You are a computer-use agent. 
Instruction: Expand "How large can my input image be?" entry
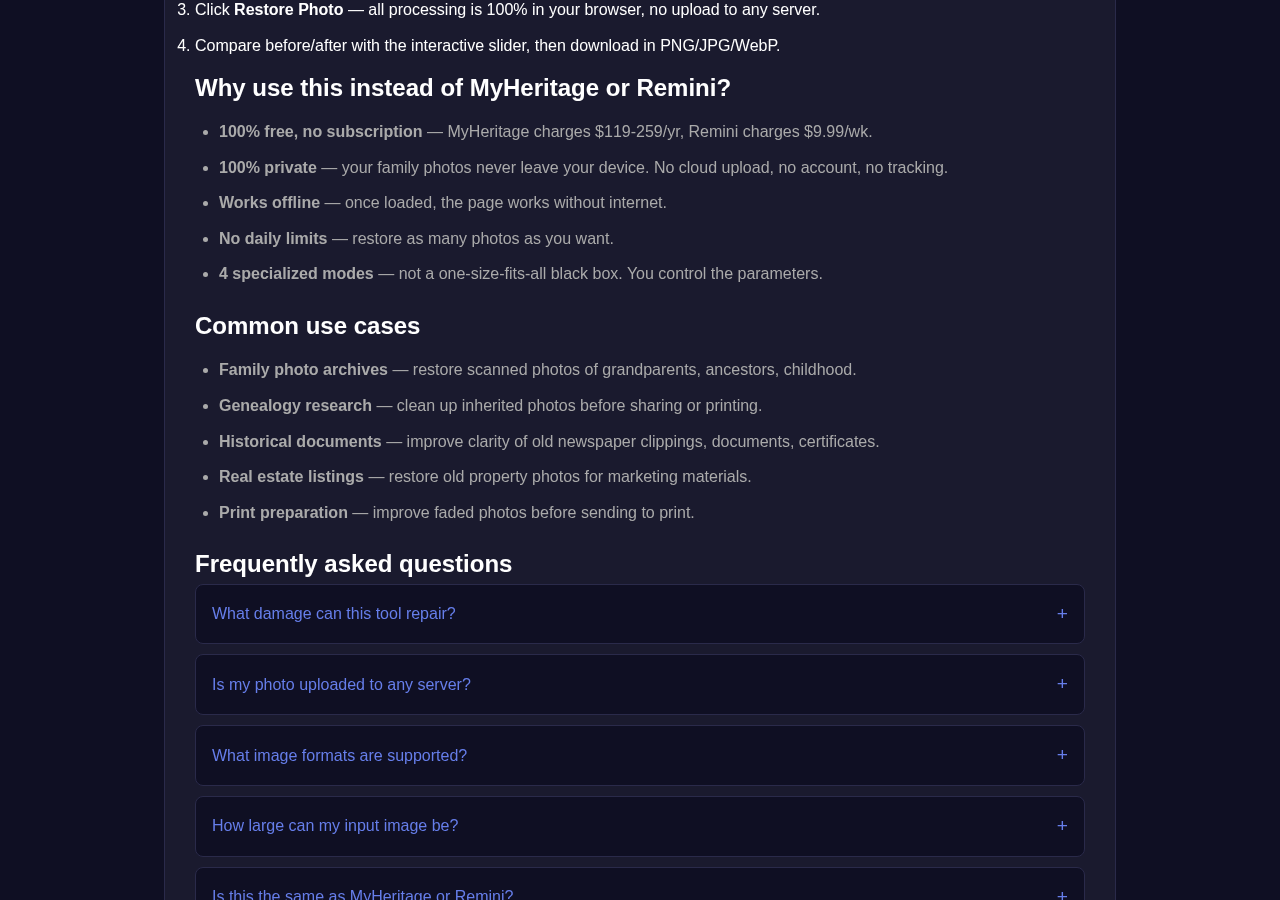point(640,826)
